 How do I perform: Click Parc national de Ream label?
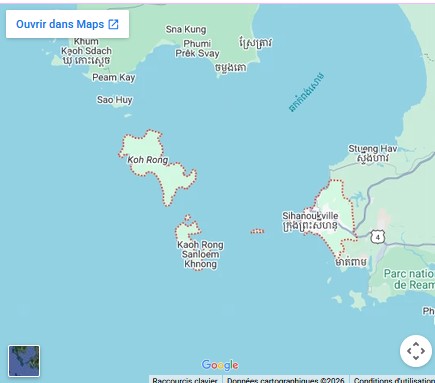point(409,279)
